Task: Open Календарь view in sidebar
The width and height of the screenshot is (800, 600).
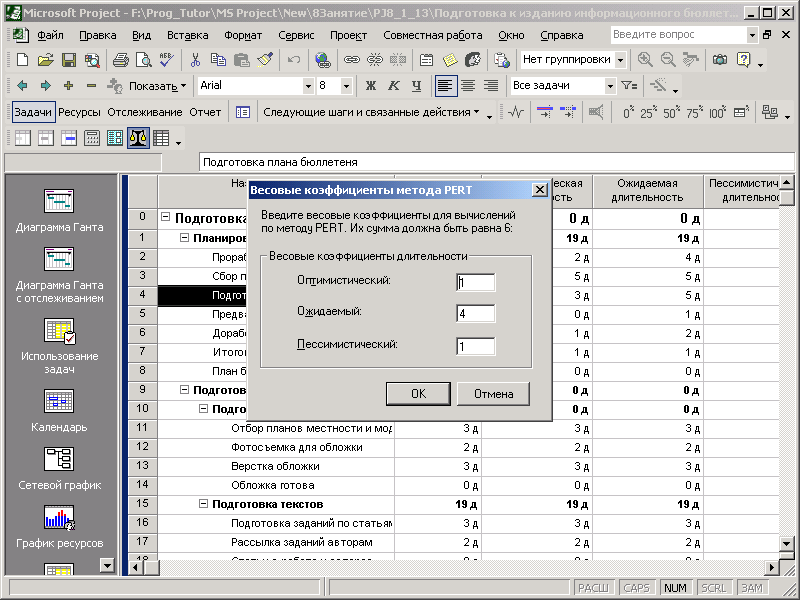Action: tap(59, 410)
